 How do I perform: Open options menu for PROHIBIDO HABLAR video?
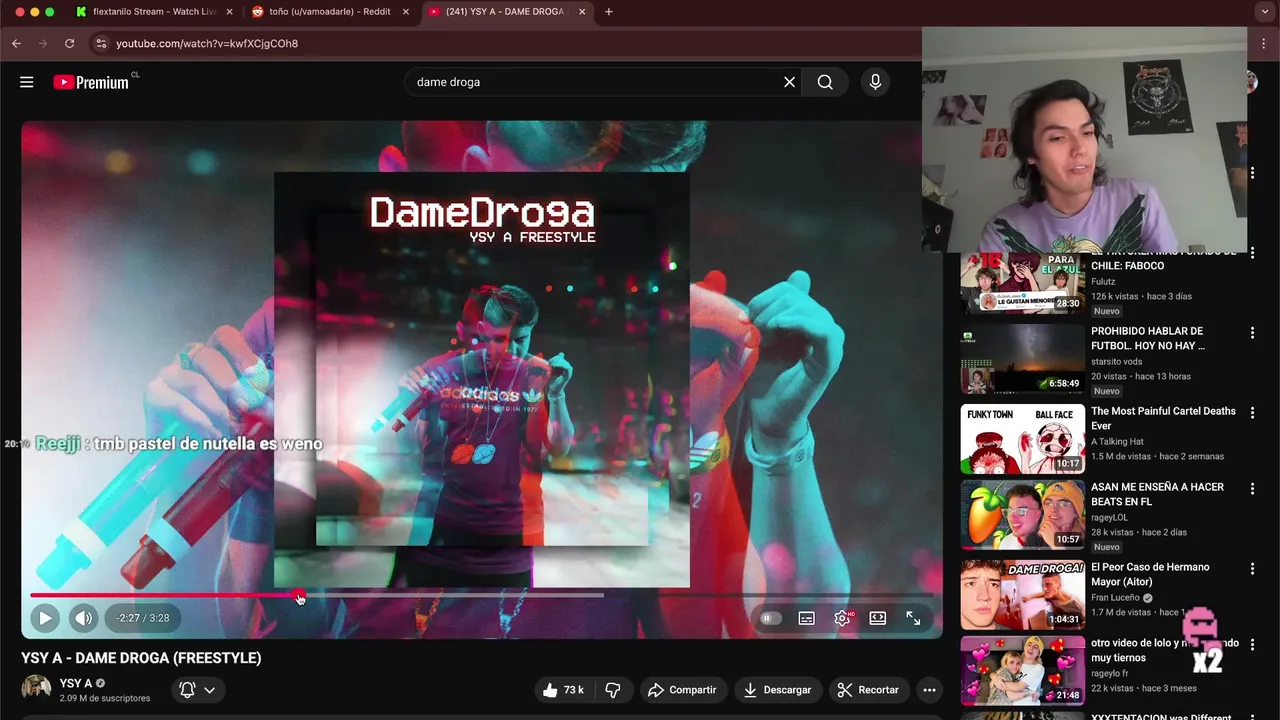(x=1252, y=333)
